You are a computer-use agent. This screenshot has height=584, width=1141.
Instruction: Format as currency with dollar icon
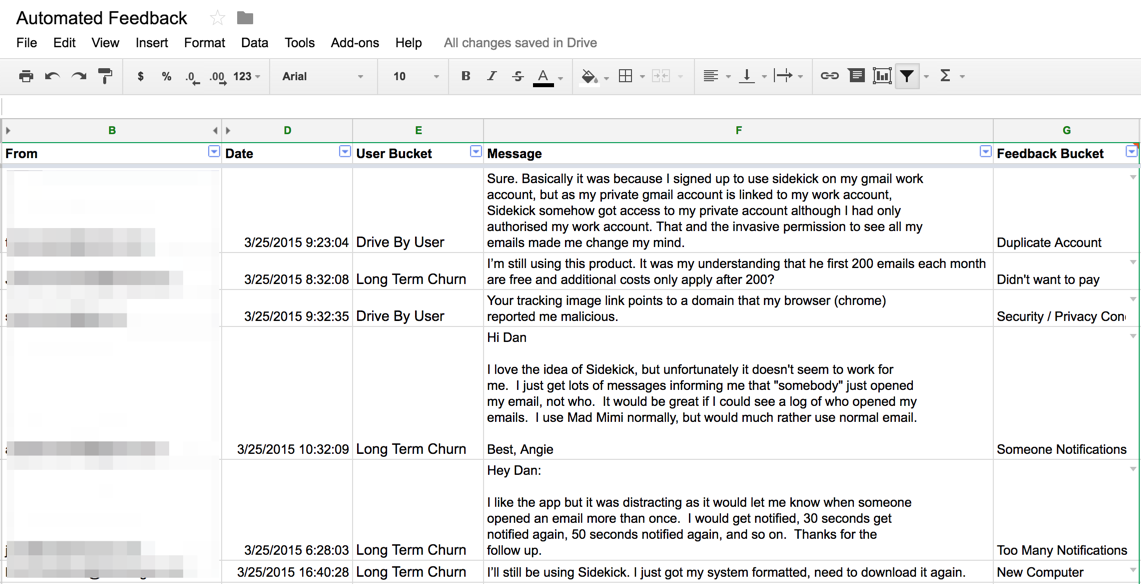(x=140, y=76)
